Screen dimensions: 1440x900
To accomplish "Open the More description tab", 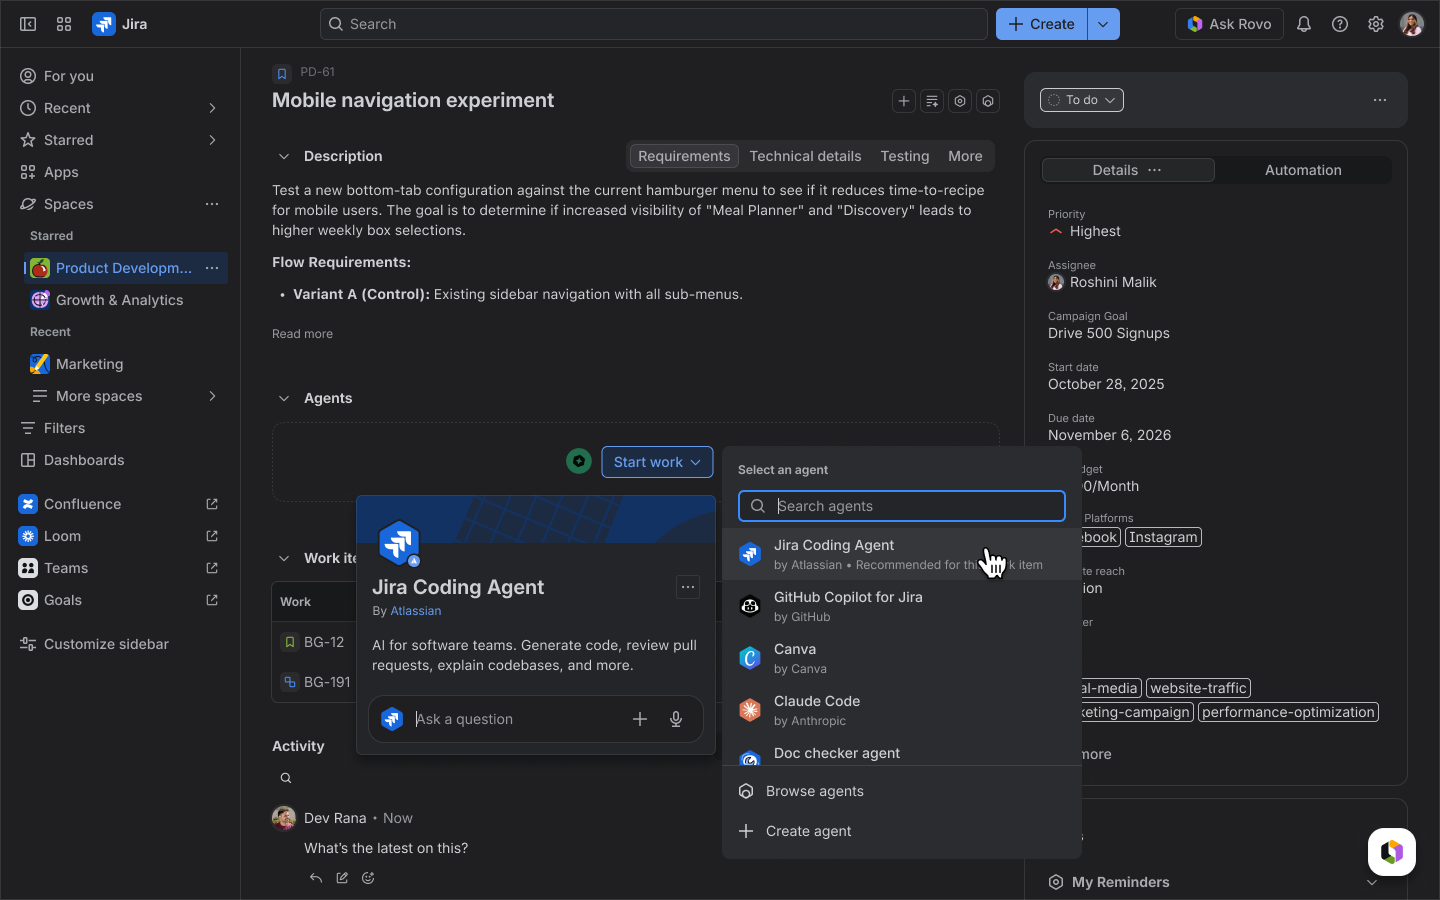I will pos(965,156).
